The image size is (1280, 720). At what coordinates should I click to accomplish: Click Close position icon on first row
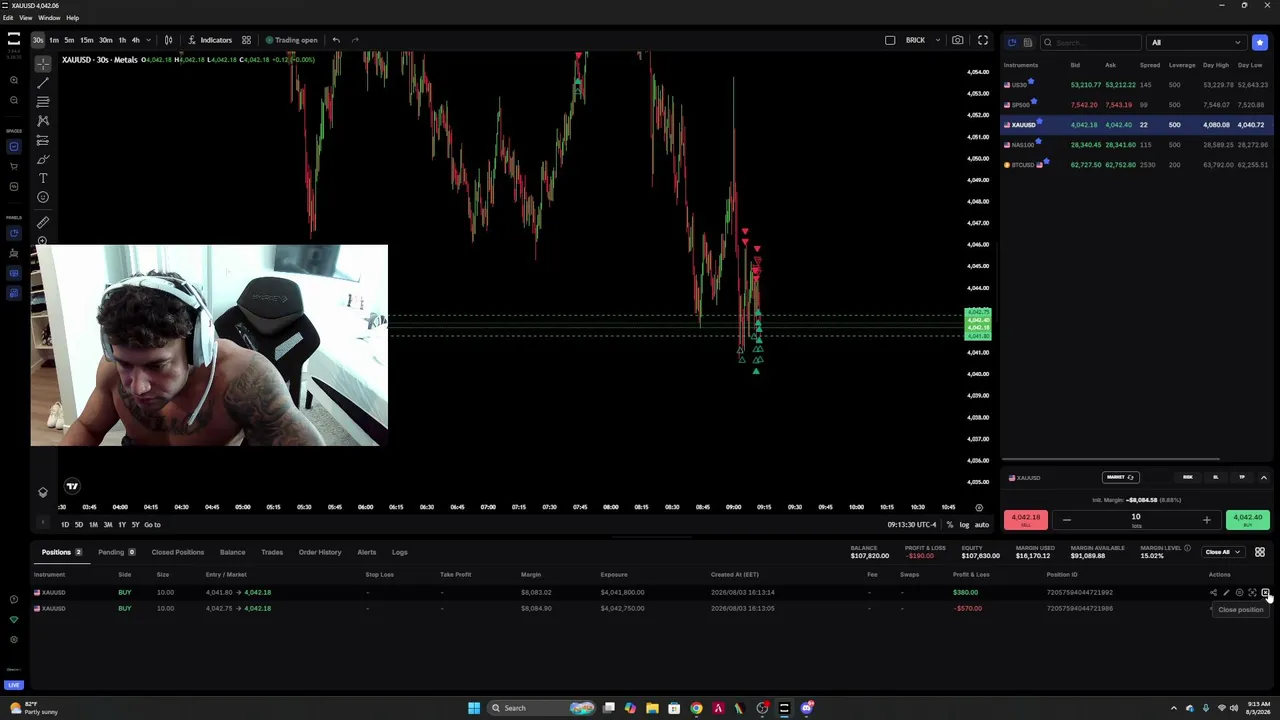click(1265, 592)
